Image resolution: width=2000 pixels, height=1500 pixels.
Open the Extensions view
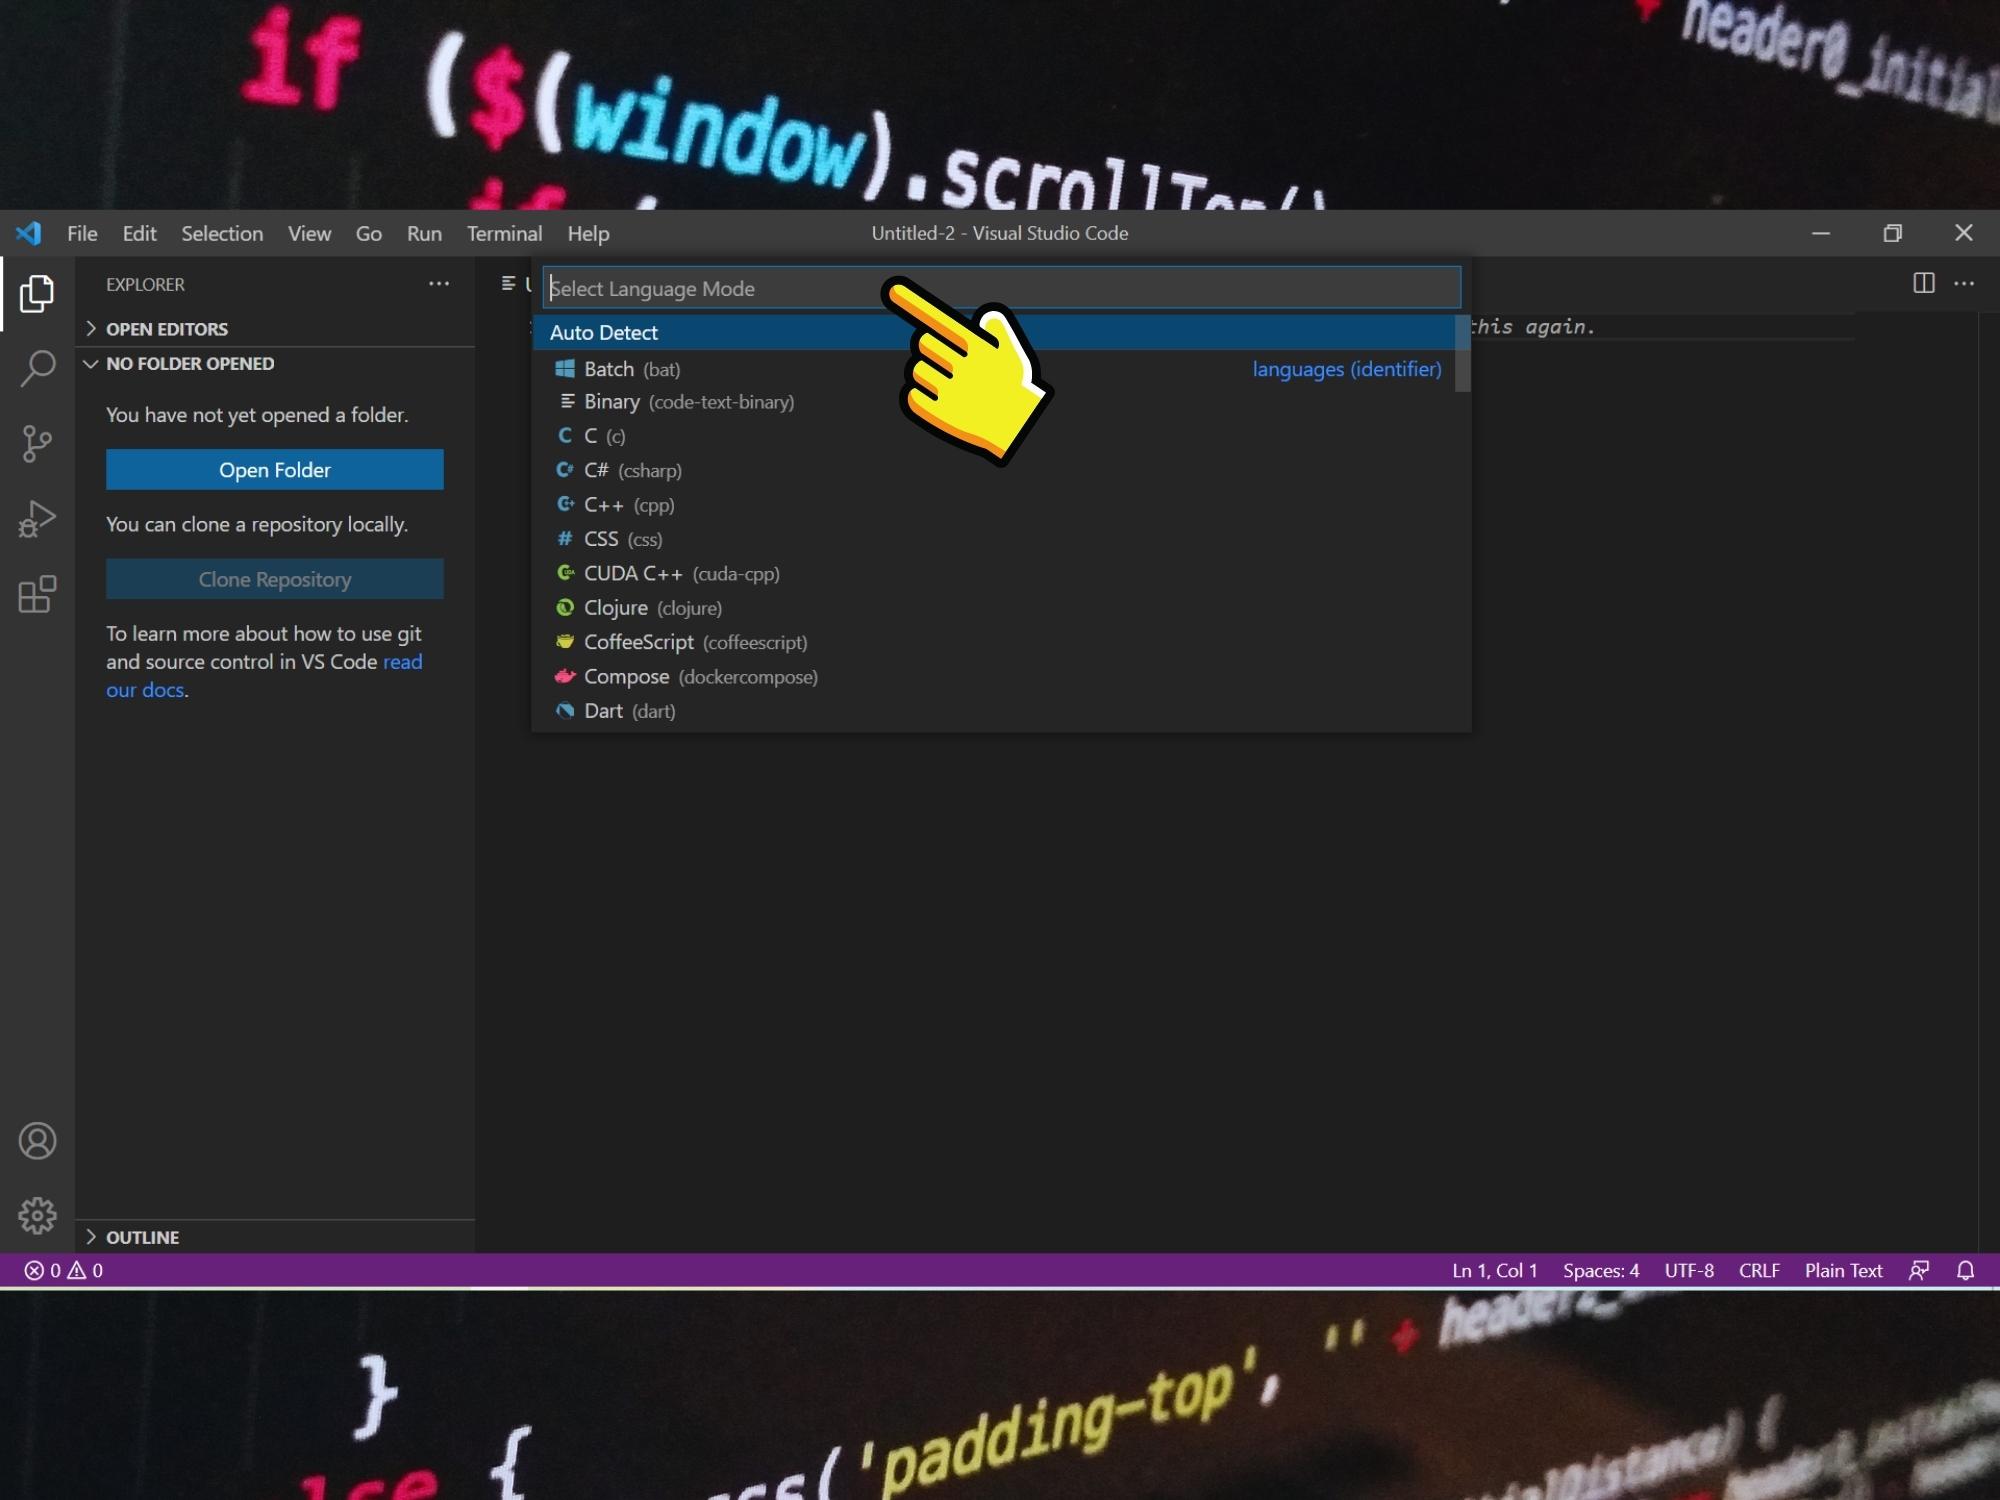pyautogui.click(x=37, y=594)
